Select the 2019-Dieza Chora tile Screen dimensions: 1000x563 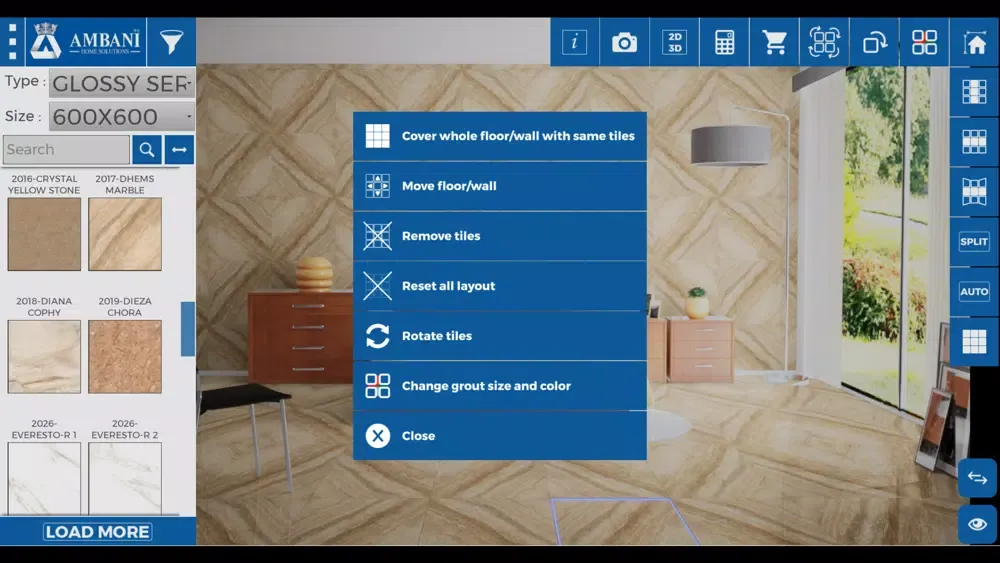[125, 356]
